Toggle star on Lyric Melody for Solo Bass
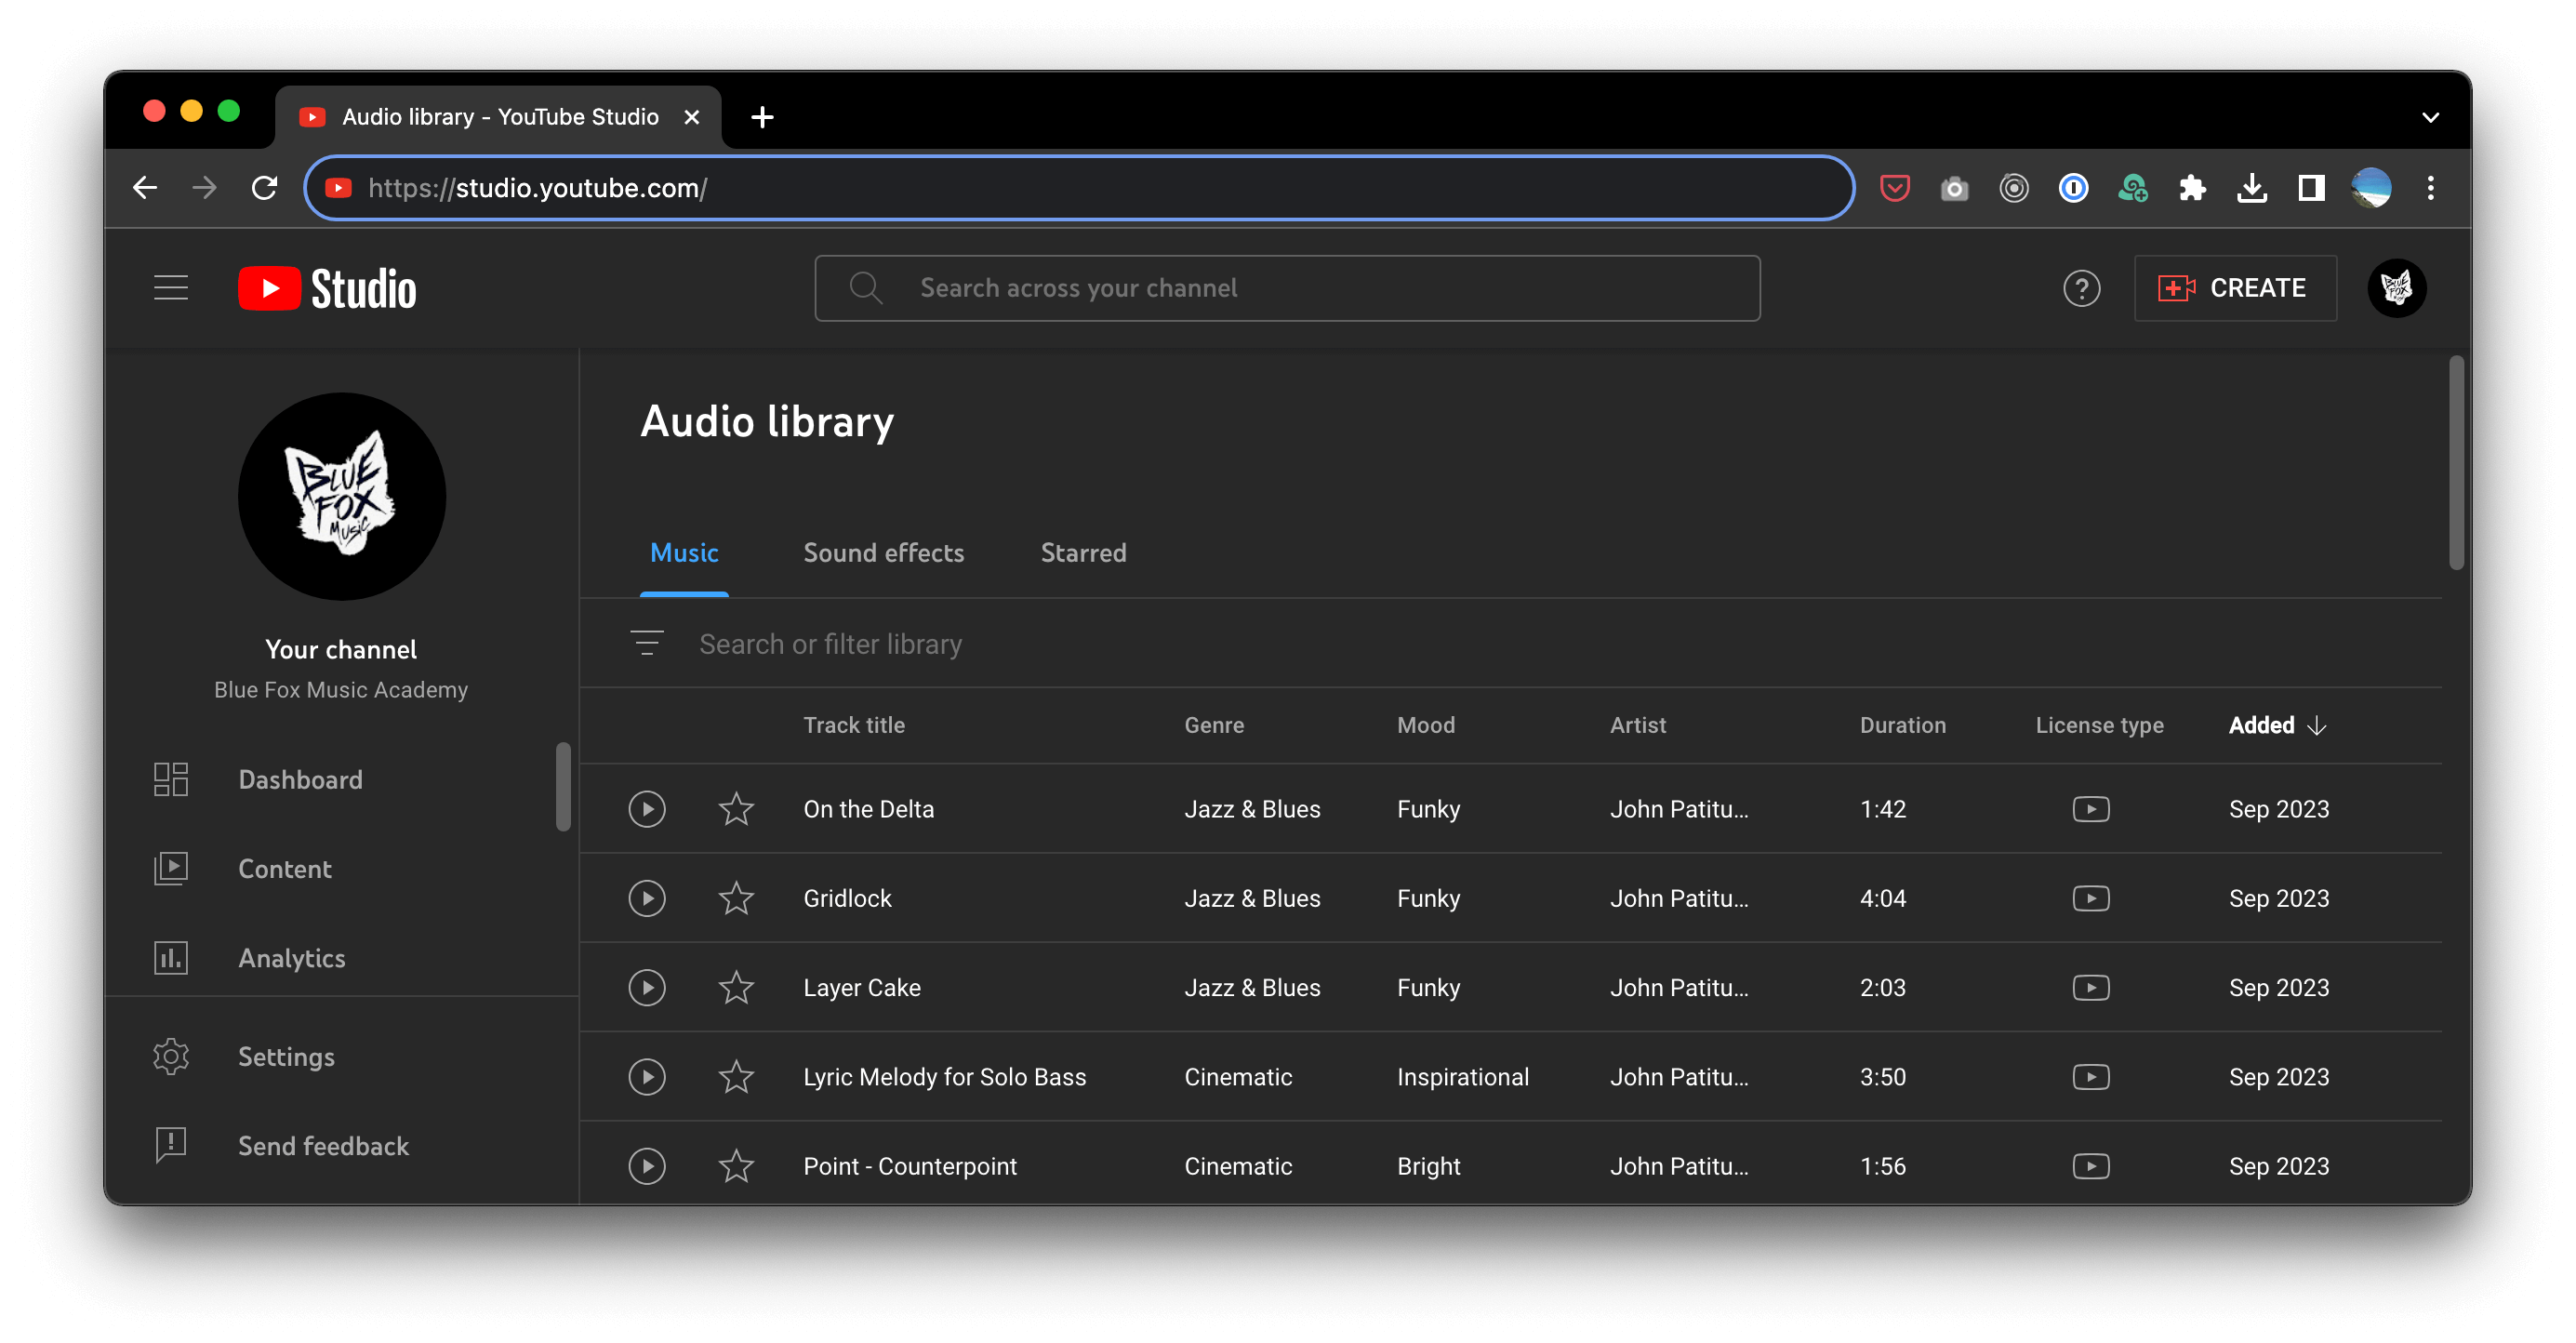 [x=736, y=1077]
